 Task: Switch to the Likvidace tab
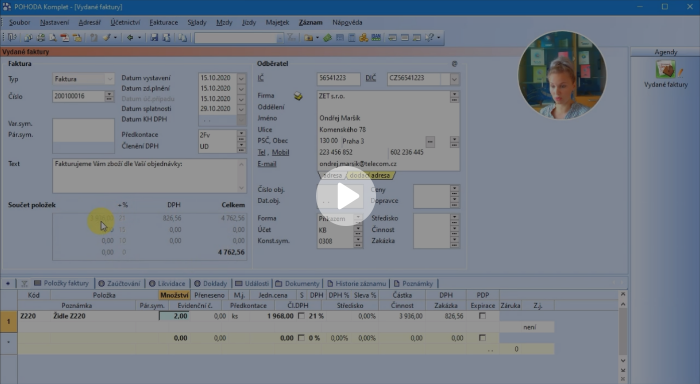(167, 284)
